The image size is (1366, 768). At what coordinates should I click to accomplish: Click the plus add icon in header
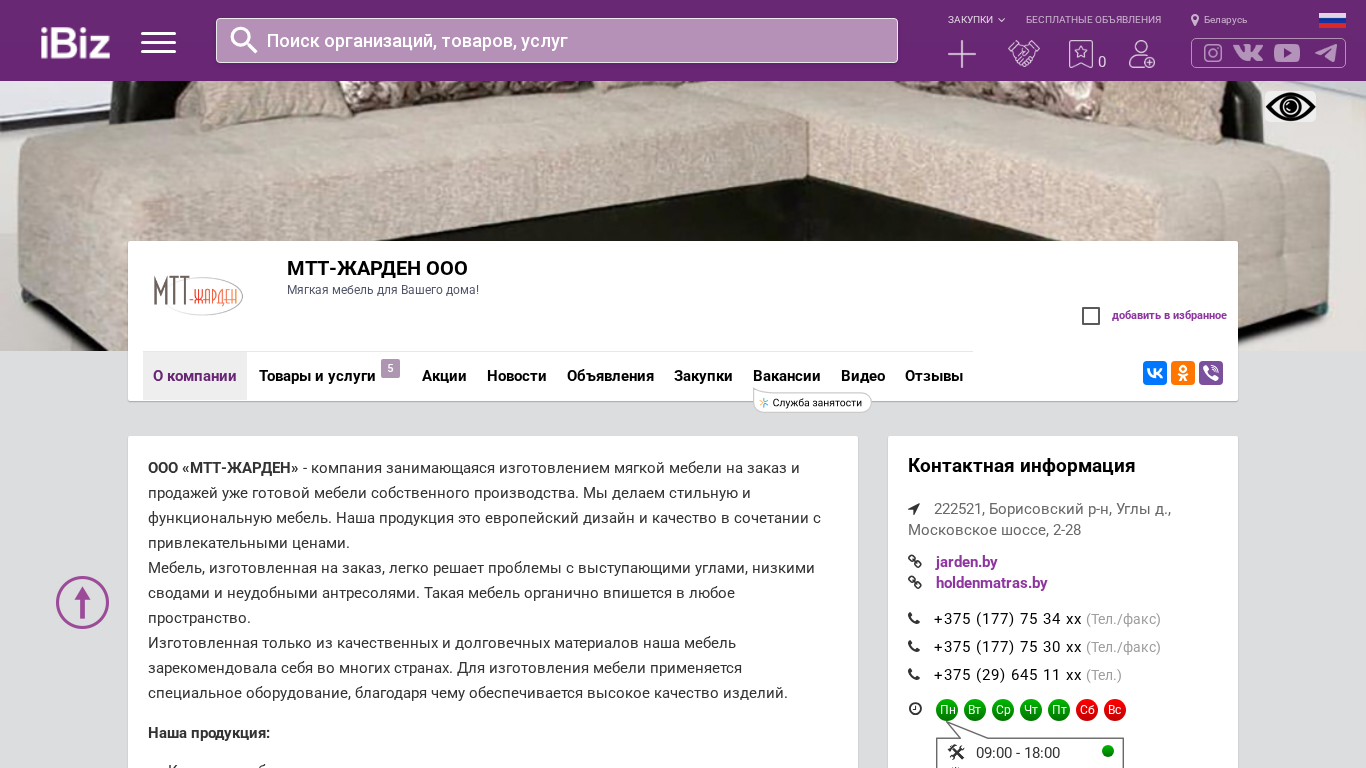(x=962, y=54)
